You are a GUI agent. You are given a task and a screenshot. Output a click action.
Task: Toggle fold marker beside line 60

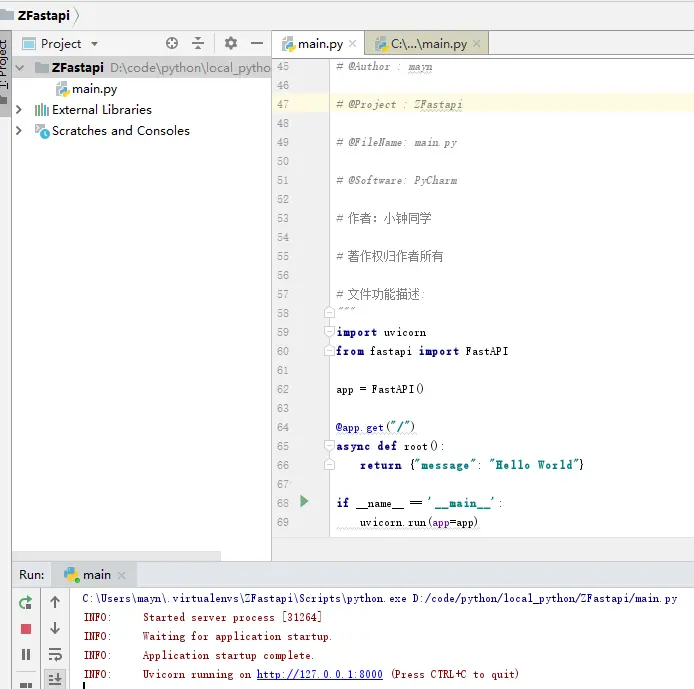click(x=329, y=351)
